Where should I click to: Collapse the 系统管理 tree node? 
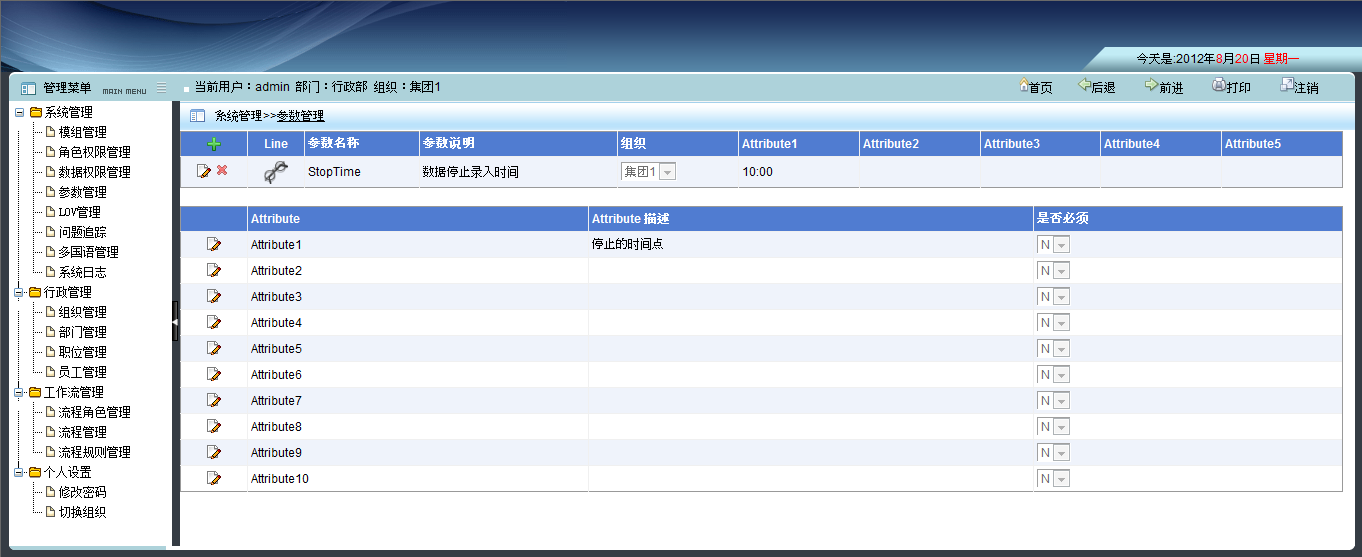point(19,112)
